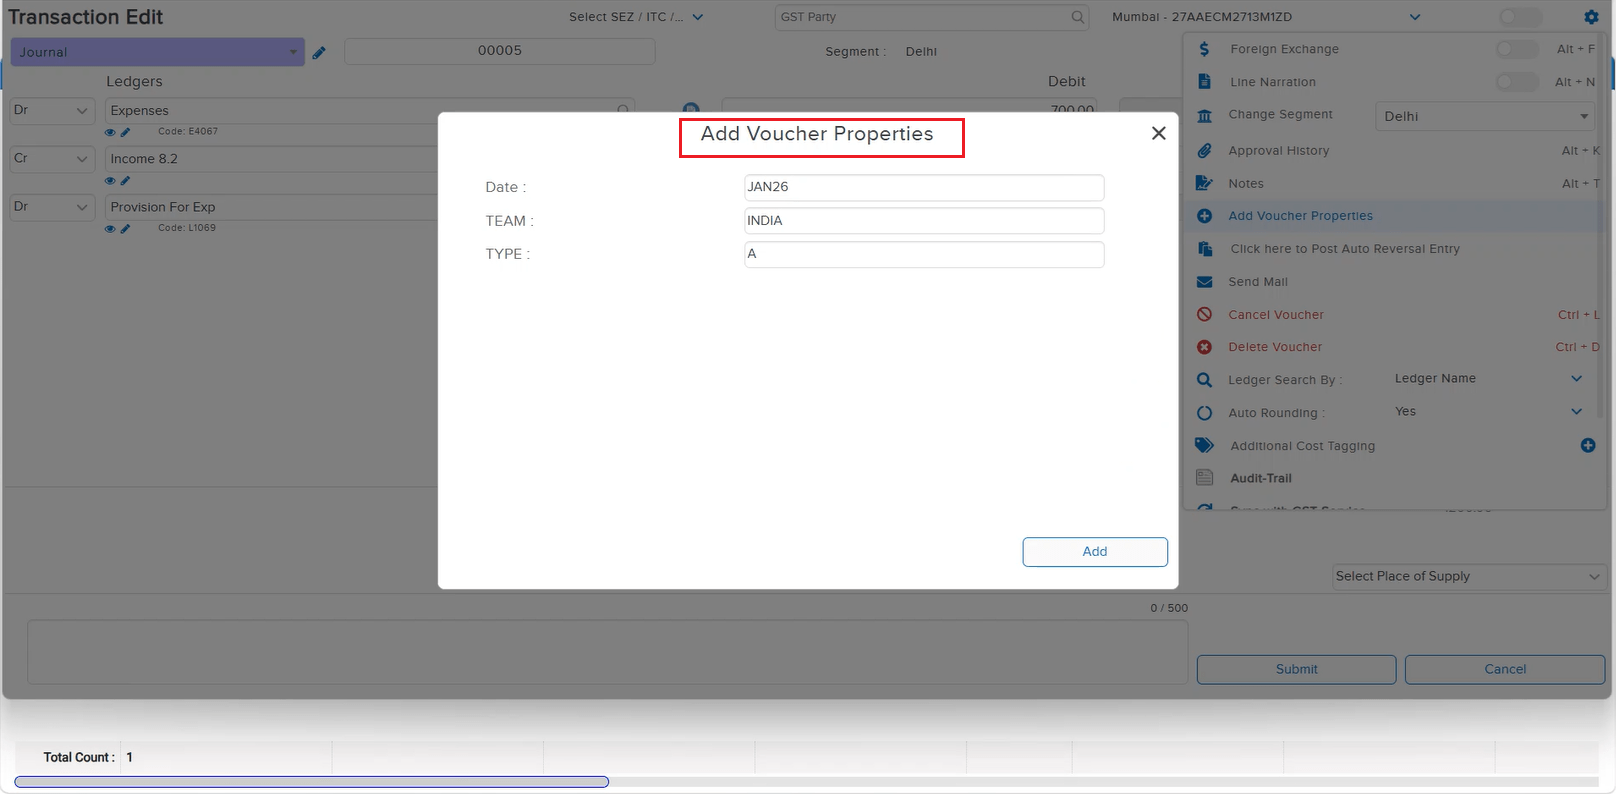Click the Cancel button
This screenshot has width=1624, height=794.
(1505, 670)
